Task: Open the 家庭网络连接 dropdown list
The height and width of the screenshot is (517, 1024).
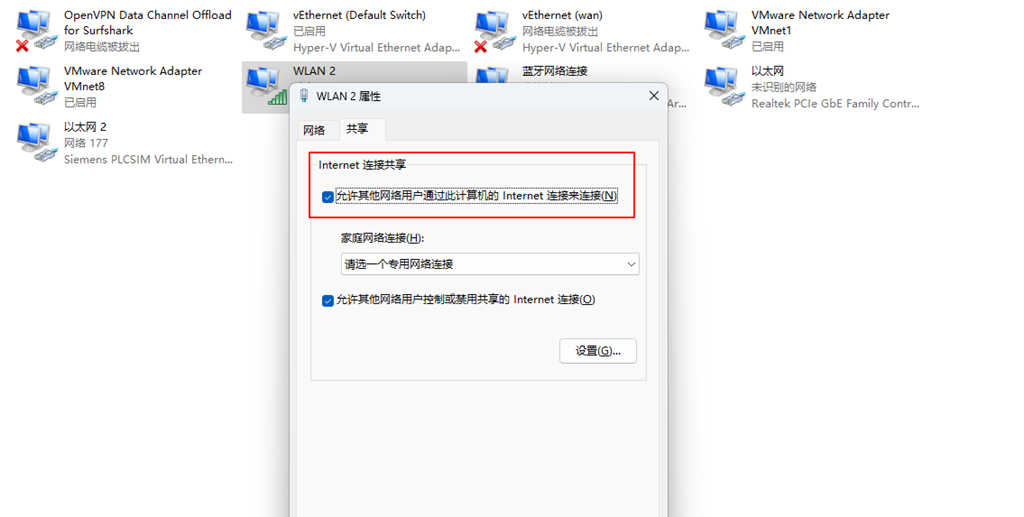Action: pos(490,264)
